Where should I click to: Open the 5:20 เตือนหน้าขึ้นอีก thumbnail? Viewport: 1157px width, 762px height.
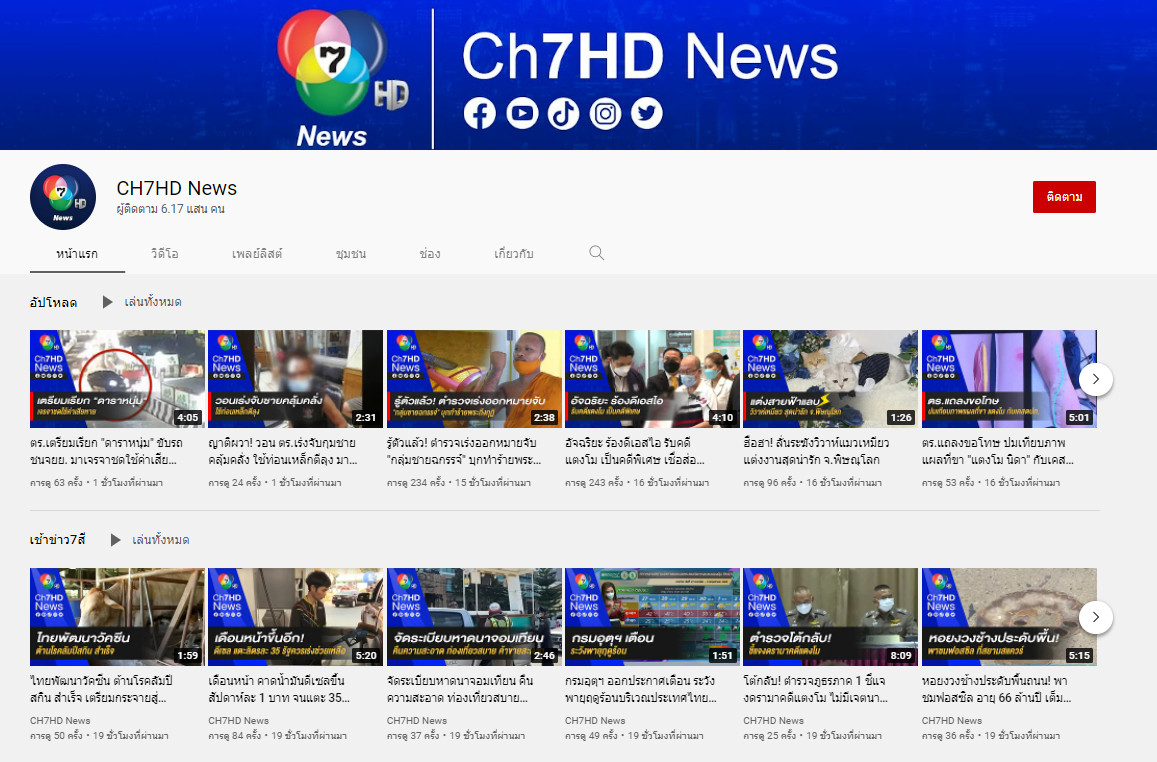click(295, 617)
